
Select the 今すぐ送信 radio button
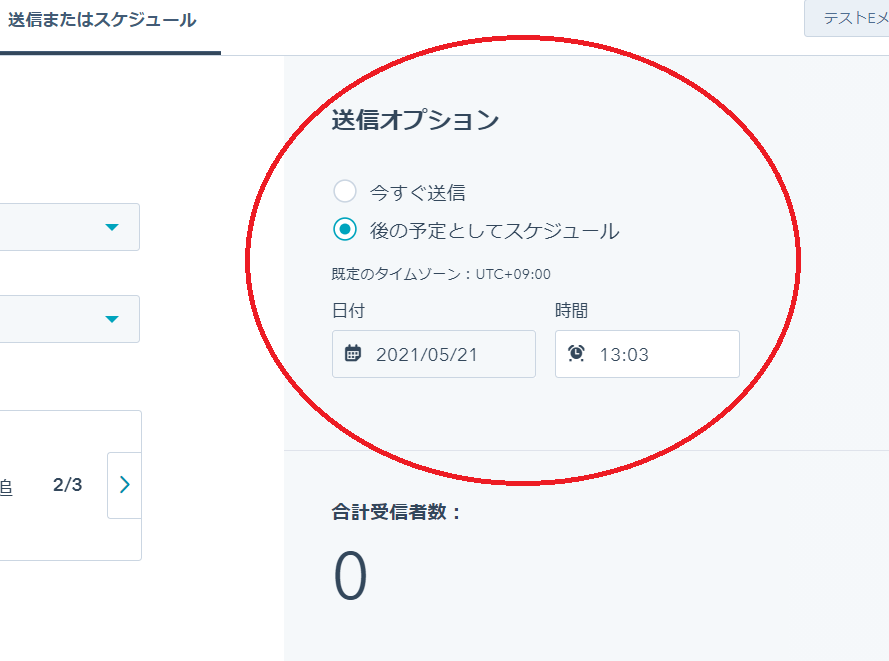point(345,192)
